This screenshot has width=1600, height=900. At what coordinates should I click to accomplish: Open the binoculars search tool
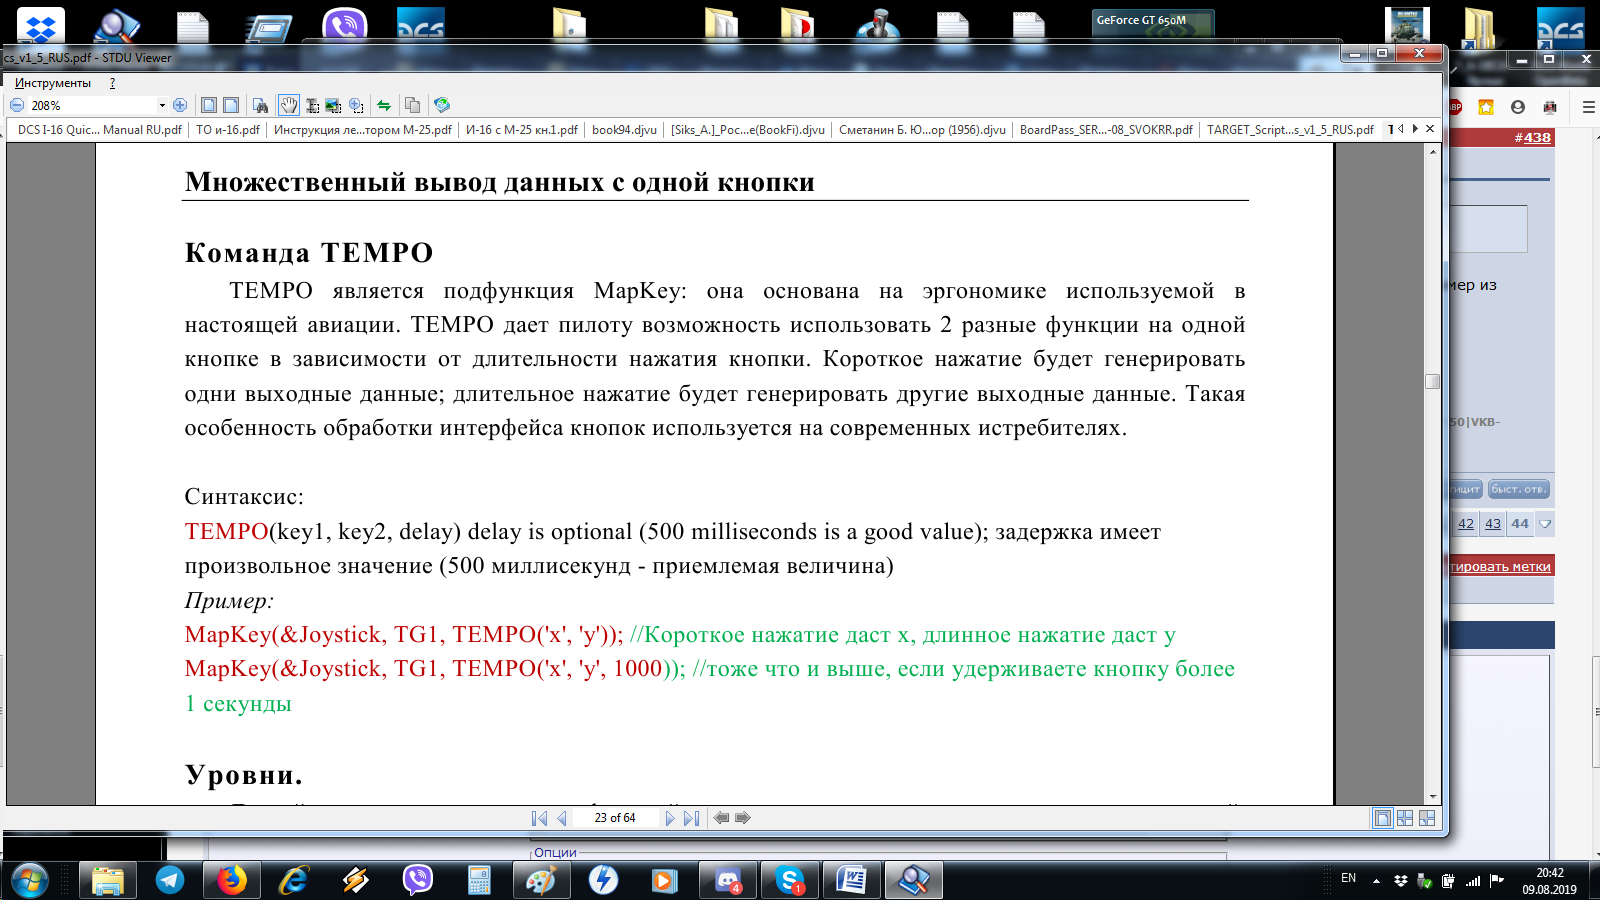(x=261, y=105)
